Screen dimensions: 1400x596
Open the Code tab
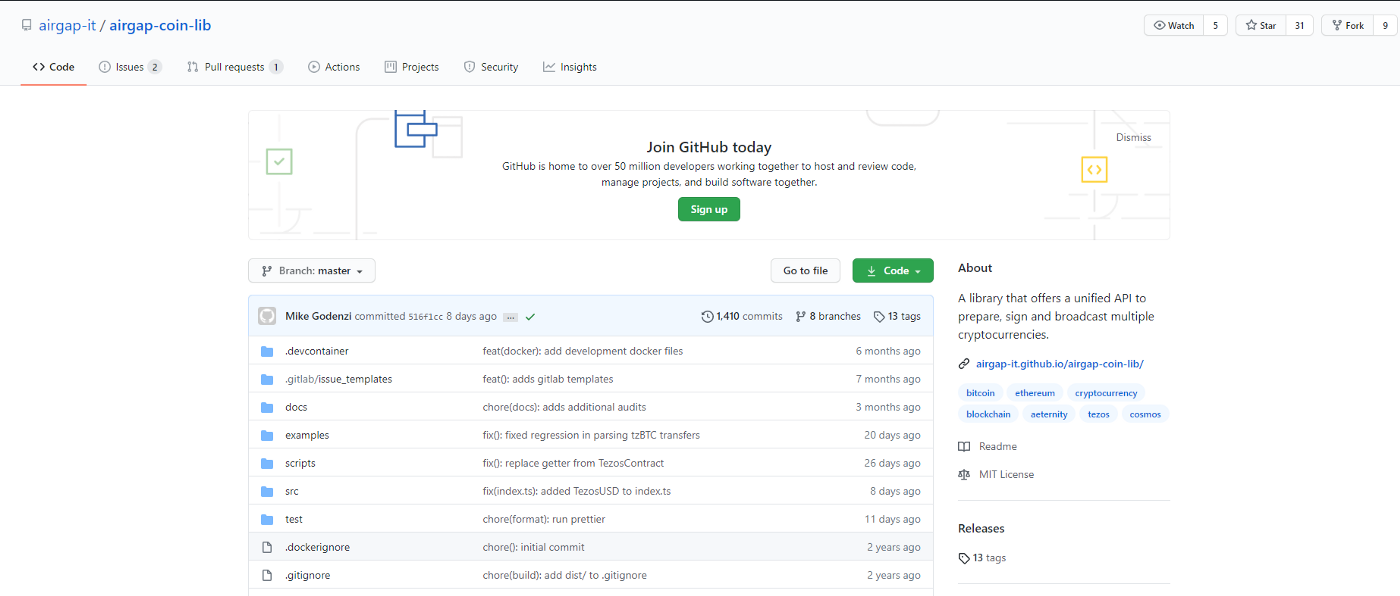[x=54, y=67]
